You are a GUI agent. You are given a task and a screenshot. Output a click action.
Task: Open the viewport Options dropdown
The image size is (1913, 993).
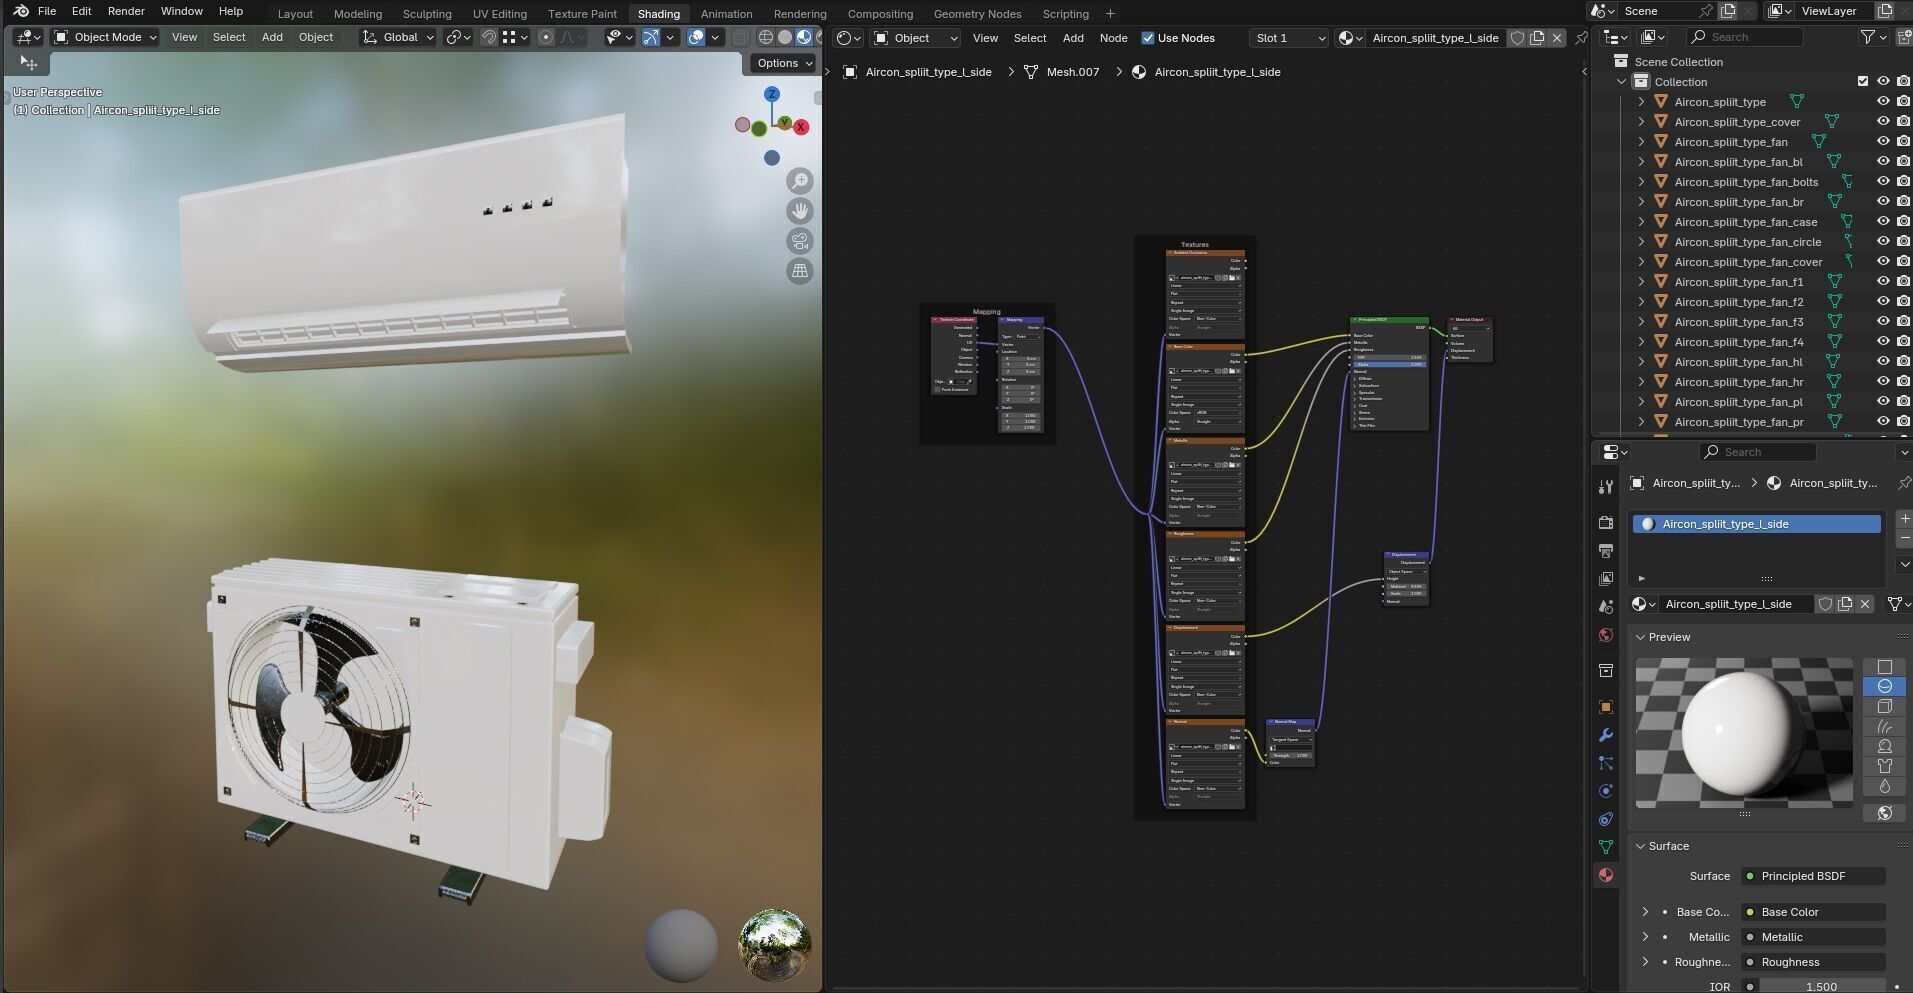[x=783, y=63]
